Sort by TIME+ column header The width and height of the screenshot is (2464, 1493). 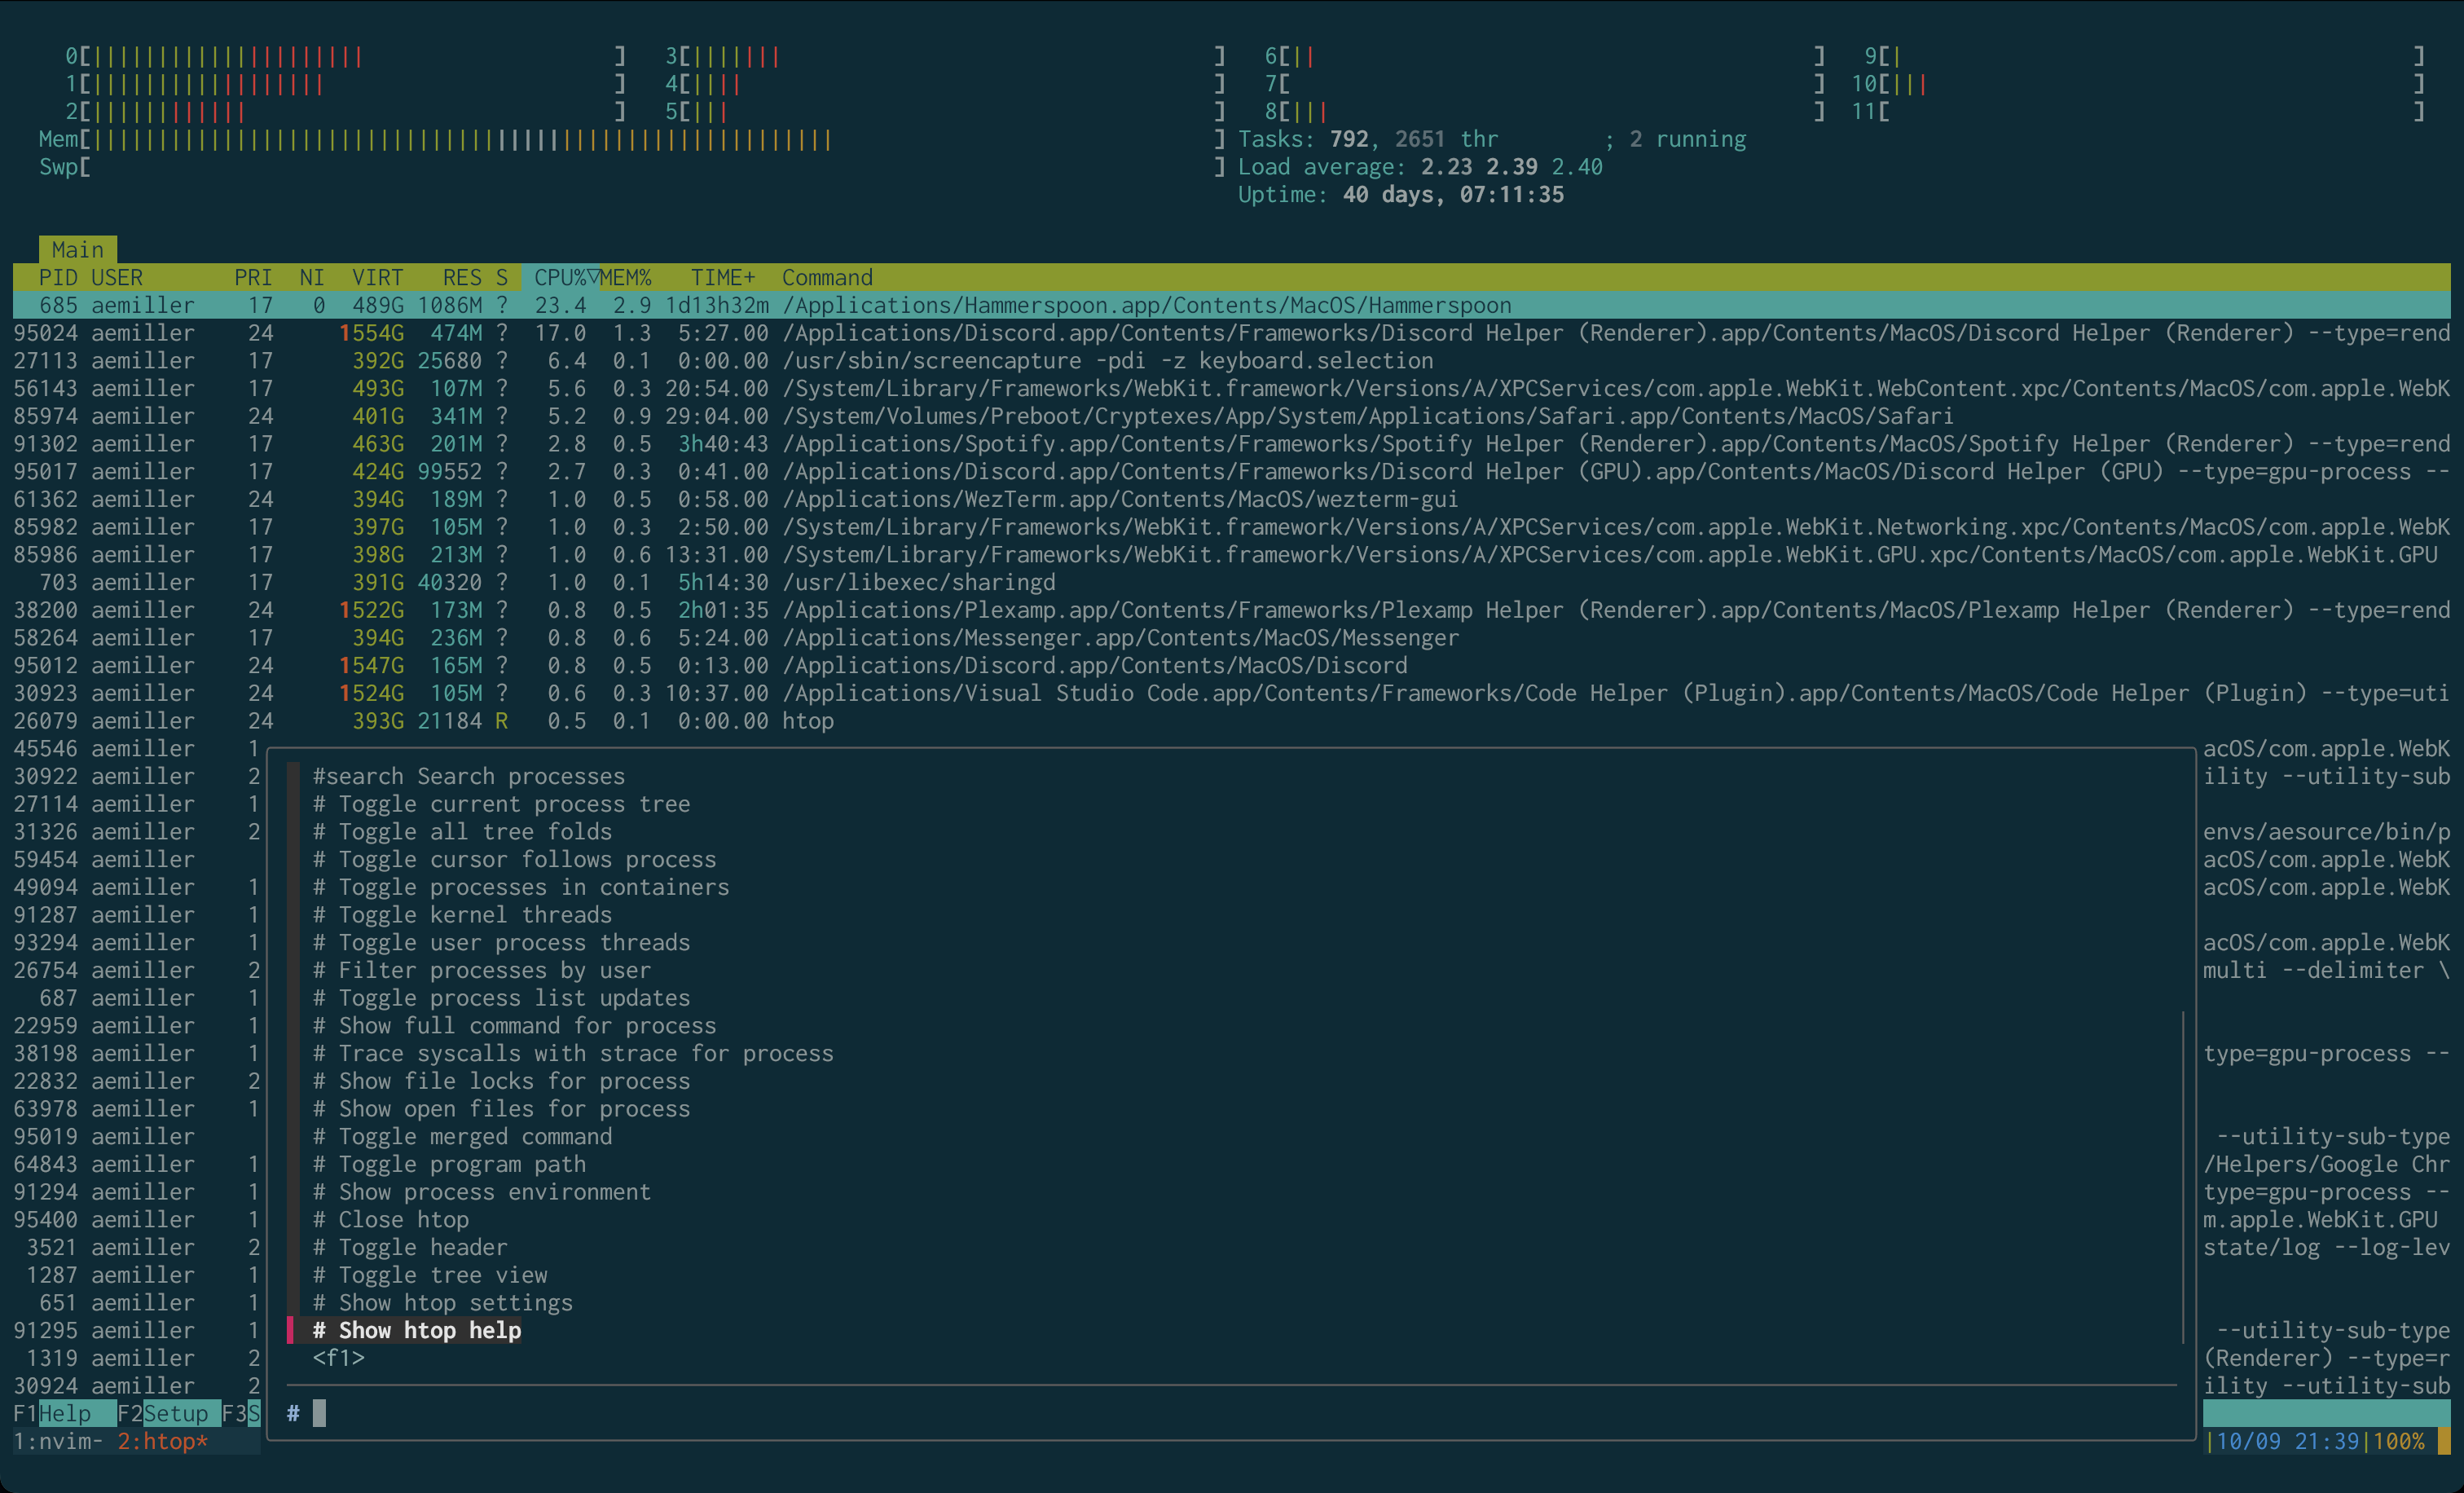[722, 277]
